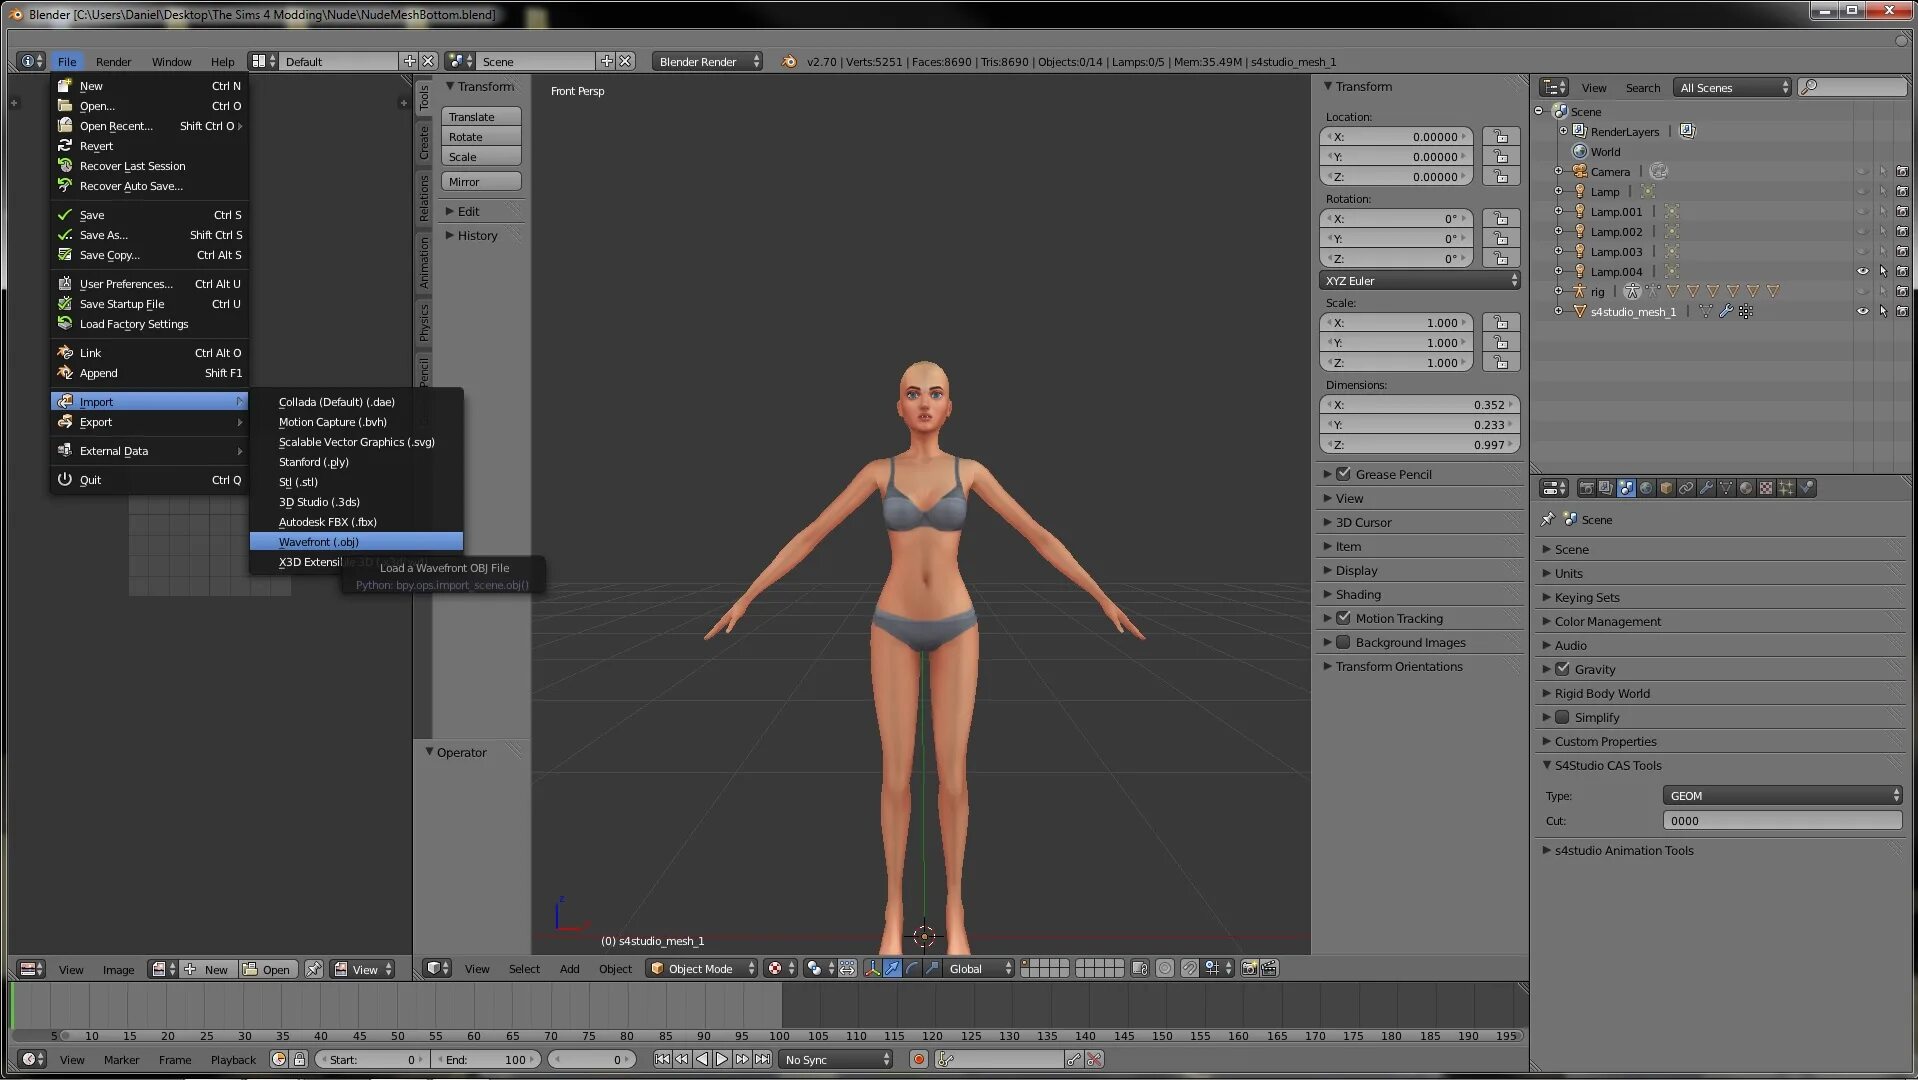Click the Mirror button
The image size is (1918, 1080).
pos(481,181)
